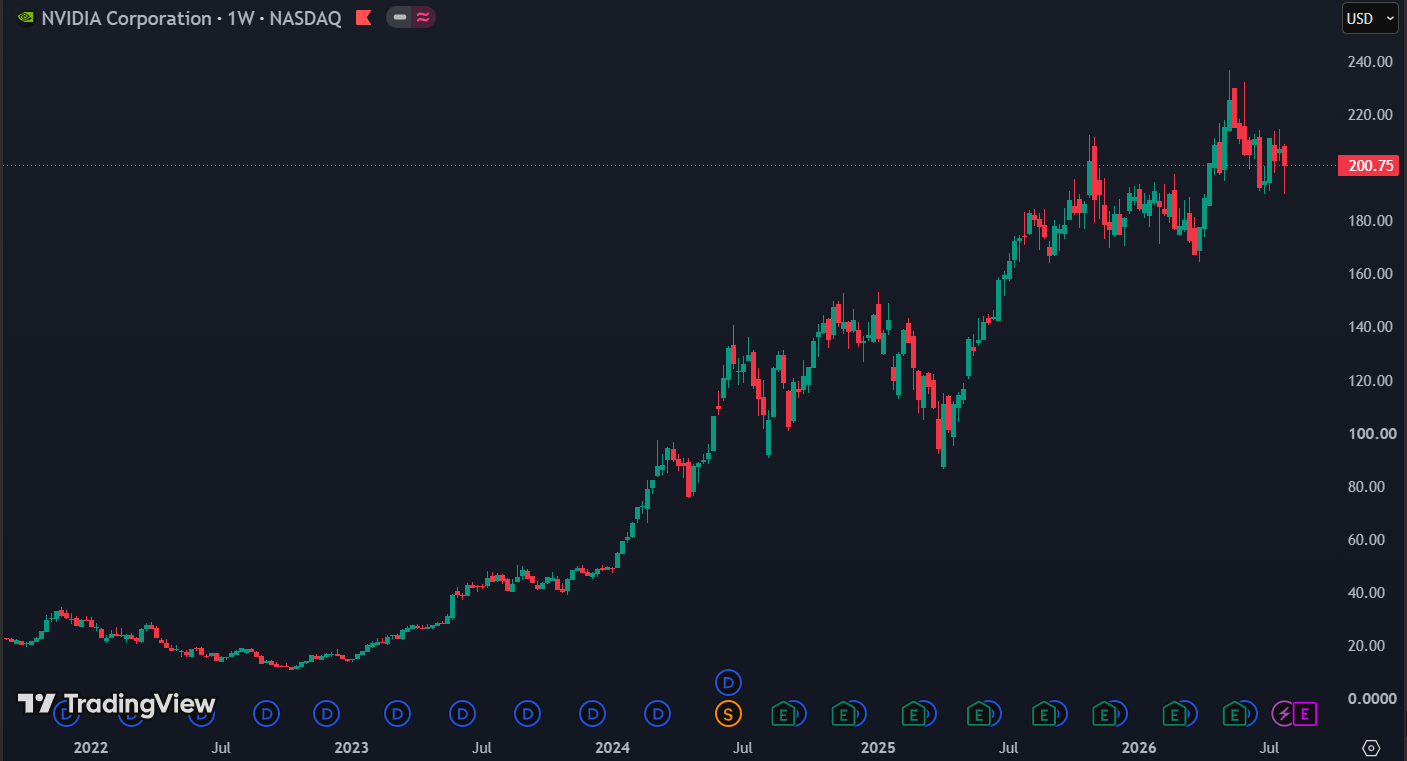This screenshot has width=1407, height=761.
Task: Click the 220.00 price axis label
Action: click(x=1370, y=115)
